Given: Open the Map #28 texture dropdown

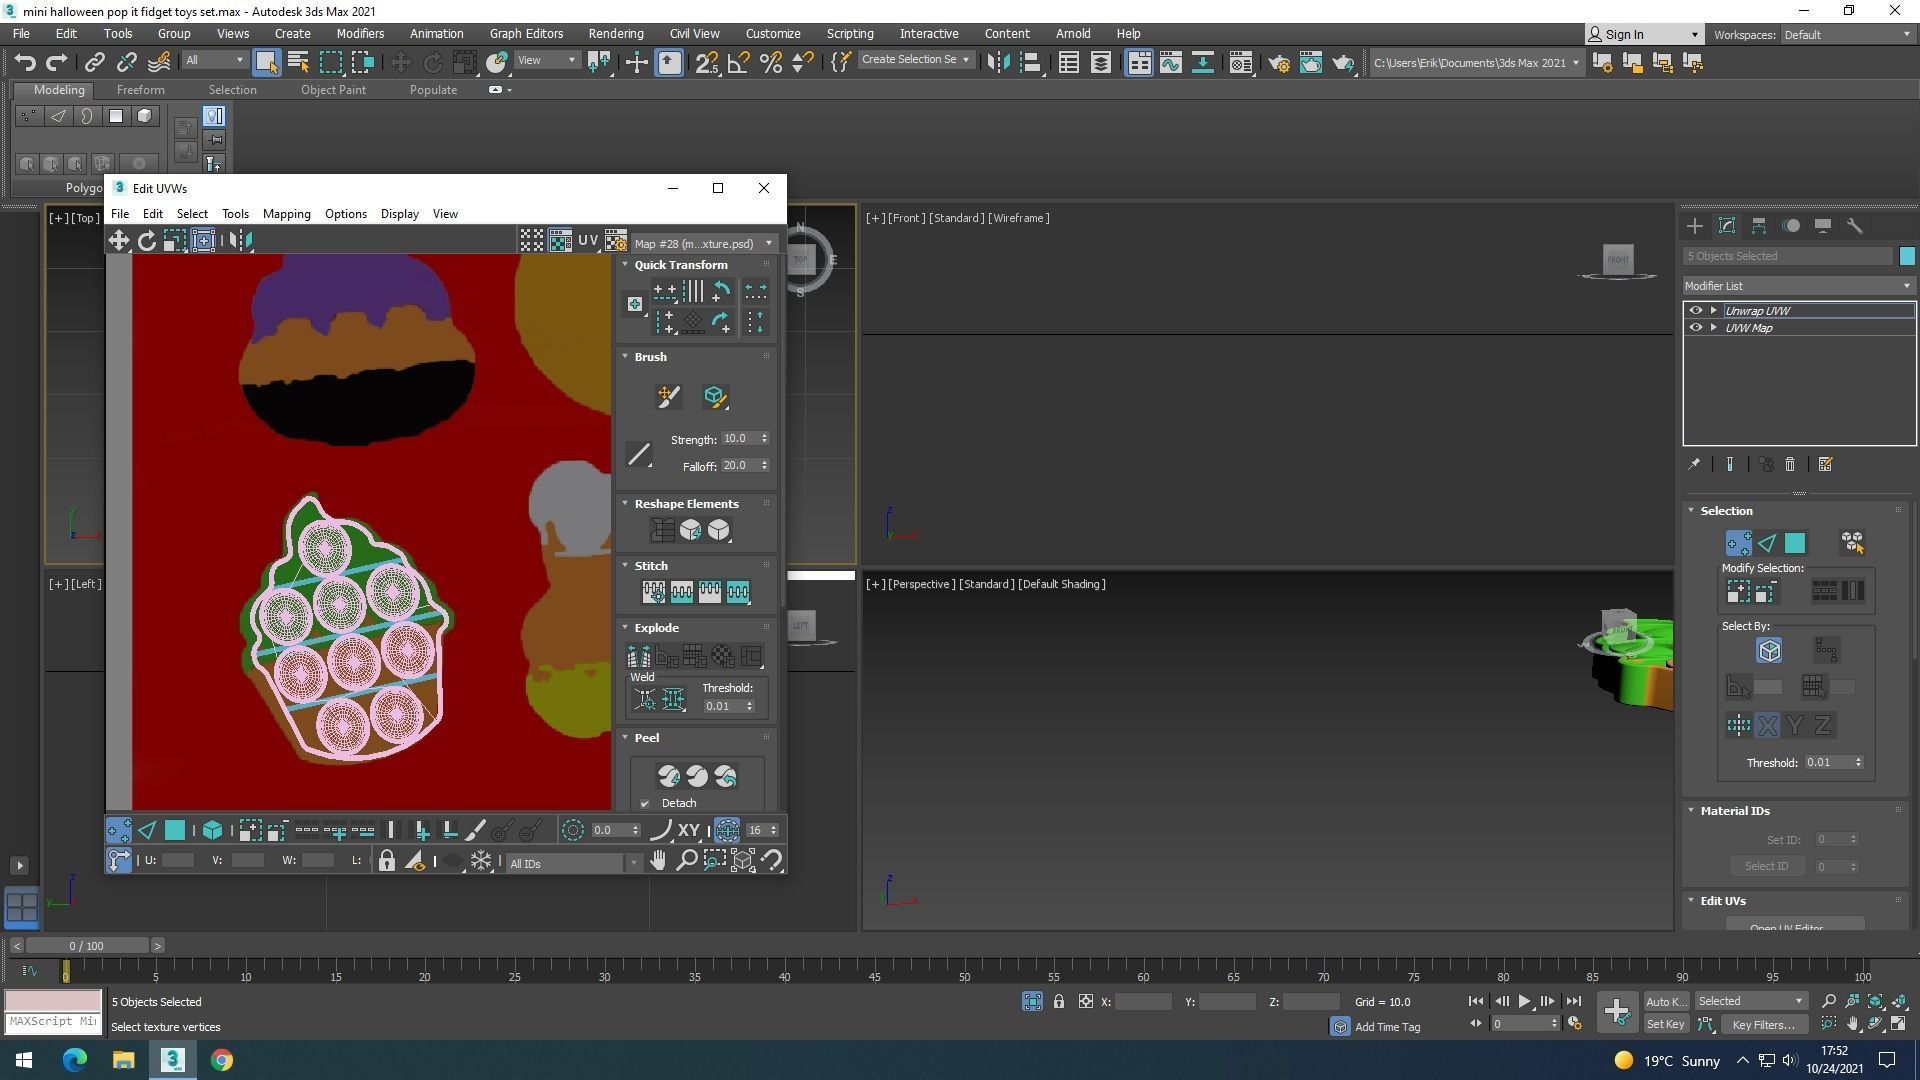Looking at the screenshot, I should point(703,244).
